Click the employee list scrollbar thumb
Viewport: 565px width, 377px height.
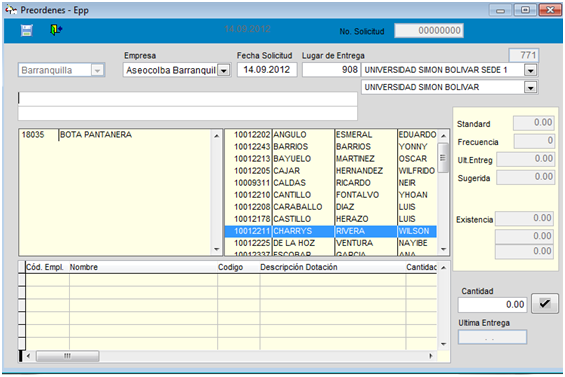[x=443, y=158]
